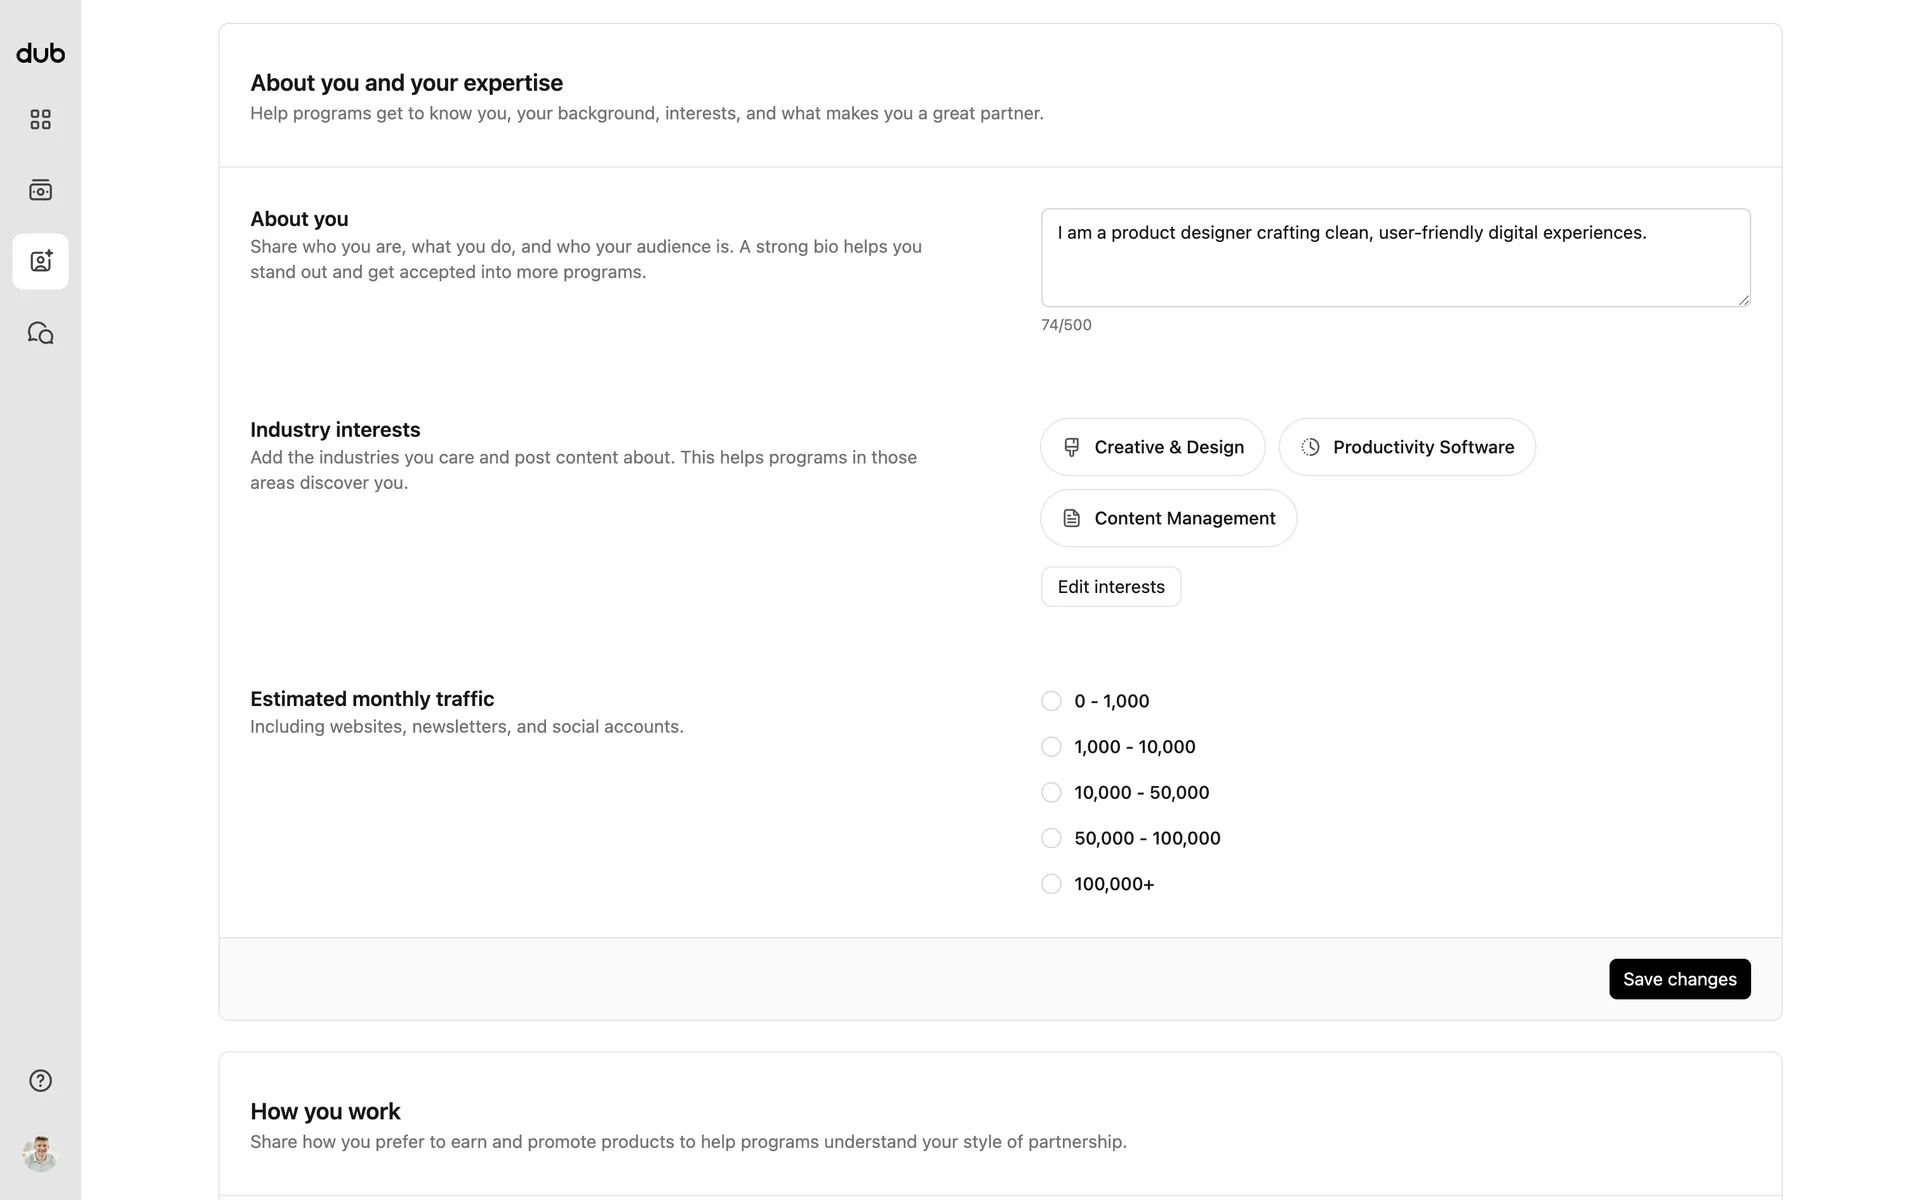1920x1200 pixels.
Task: Select the 100,000+ traffic option
Action: tap(1051, 884)
